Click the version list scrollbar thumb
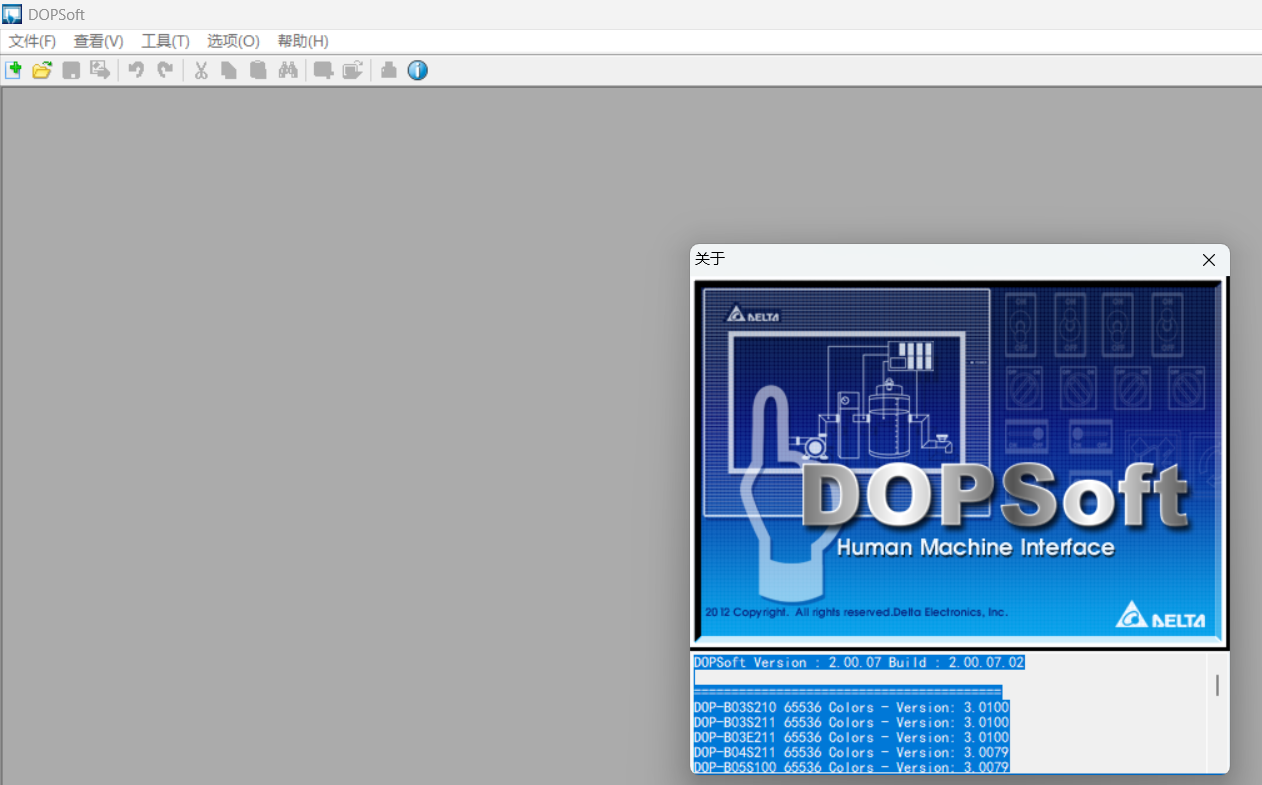The width and height of the screenshot is (1262, 785). click(x=1217, y=685)
